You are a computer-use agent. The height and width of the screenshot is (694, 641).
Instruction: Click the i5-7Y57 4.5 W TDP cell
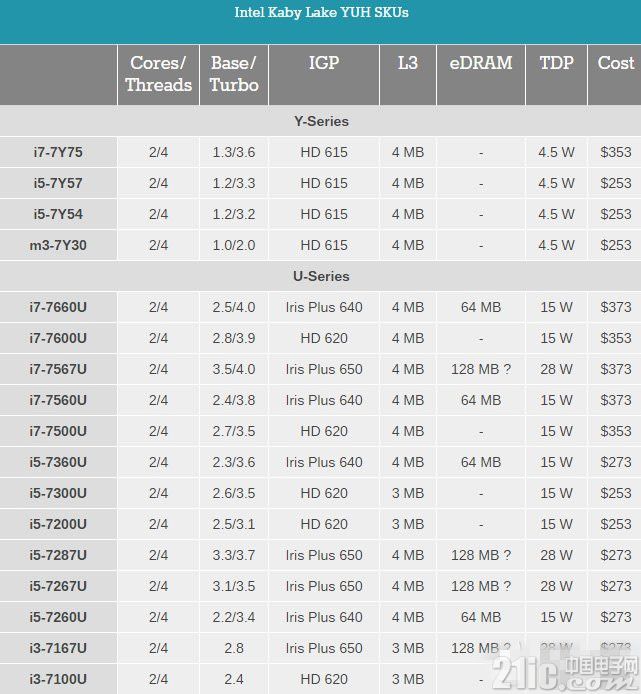coord(556,183)
